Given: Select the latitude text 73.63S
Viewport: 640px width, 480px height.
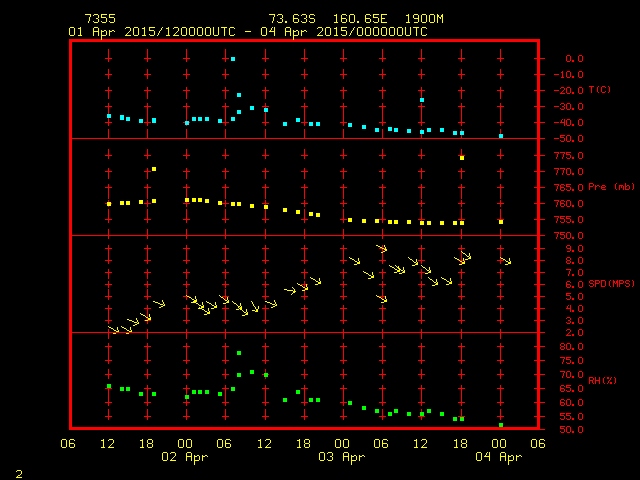Looking at the screenshot, I should [x=292, y=19].
